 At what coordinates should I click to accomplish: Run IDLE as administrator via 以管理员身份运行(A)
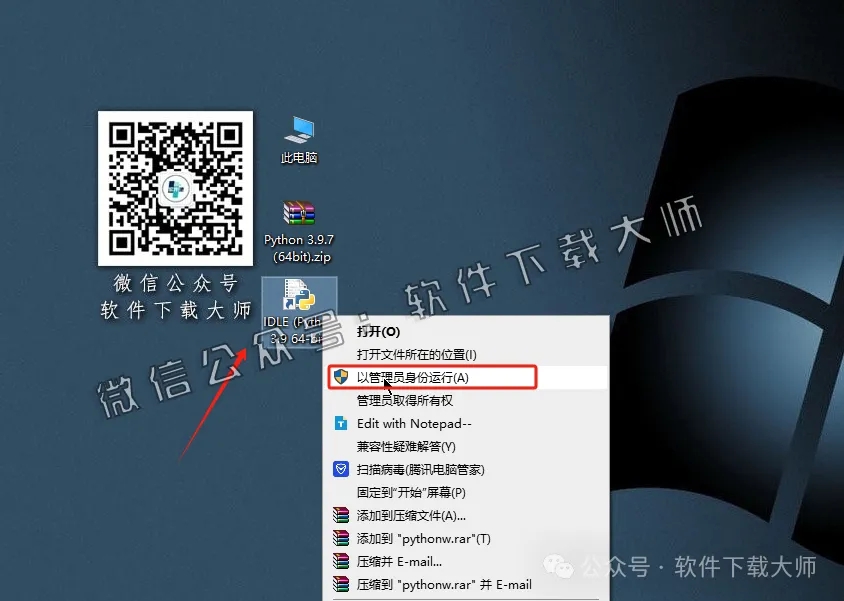click(x=410, y=377)
